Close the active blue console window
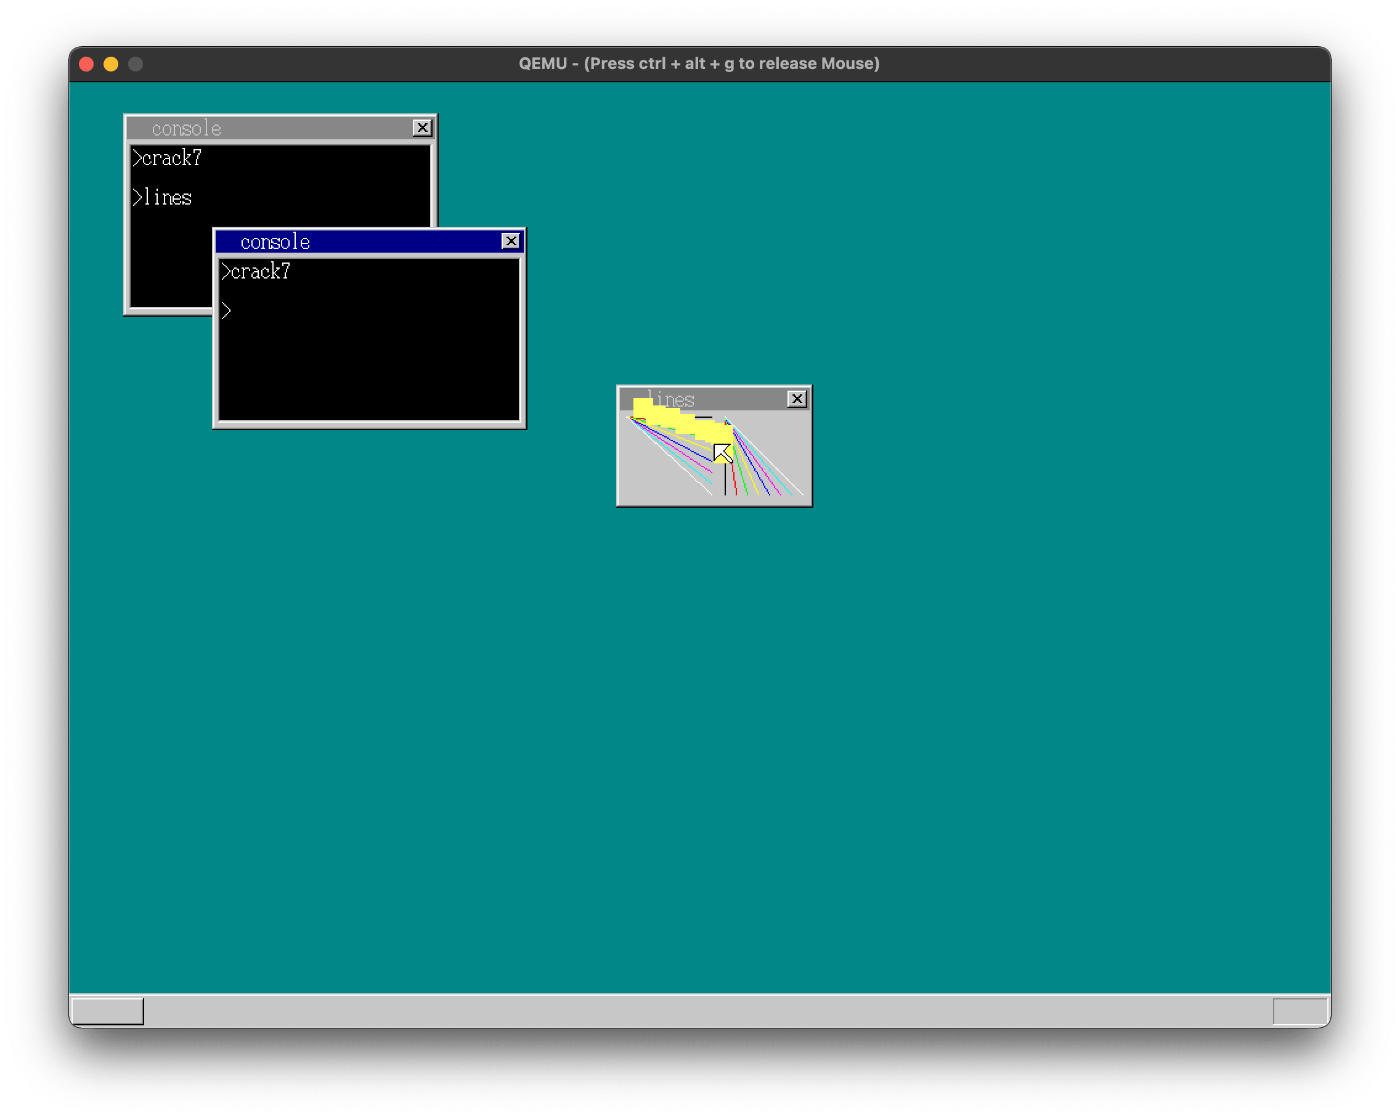The width and height of the screenshot is (1400, 1119). point(511,241)
